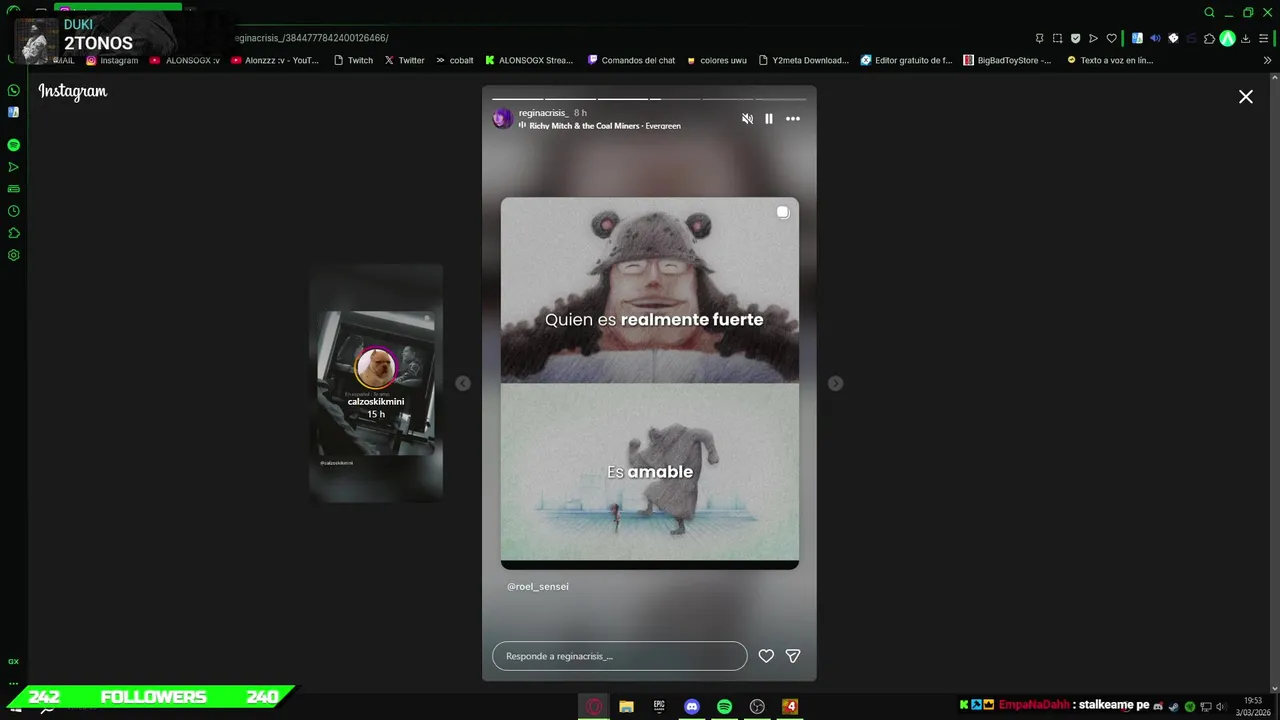The image size is (1280, 720).
Task: Click the carousel indicator on the shared post
Action: coord(783,212)
